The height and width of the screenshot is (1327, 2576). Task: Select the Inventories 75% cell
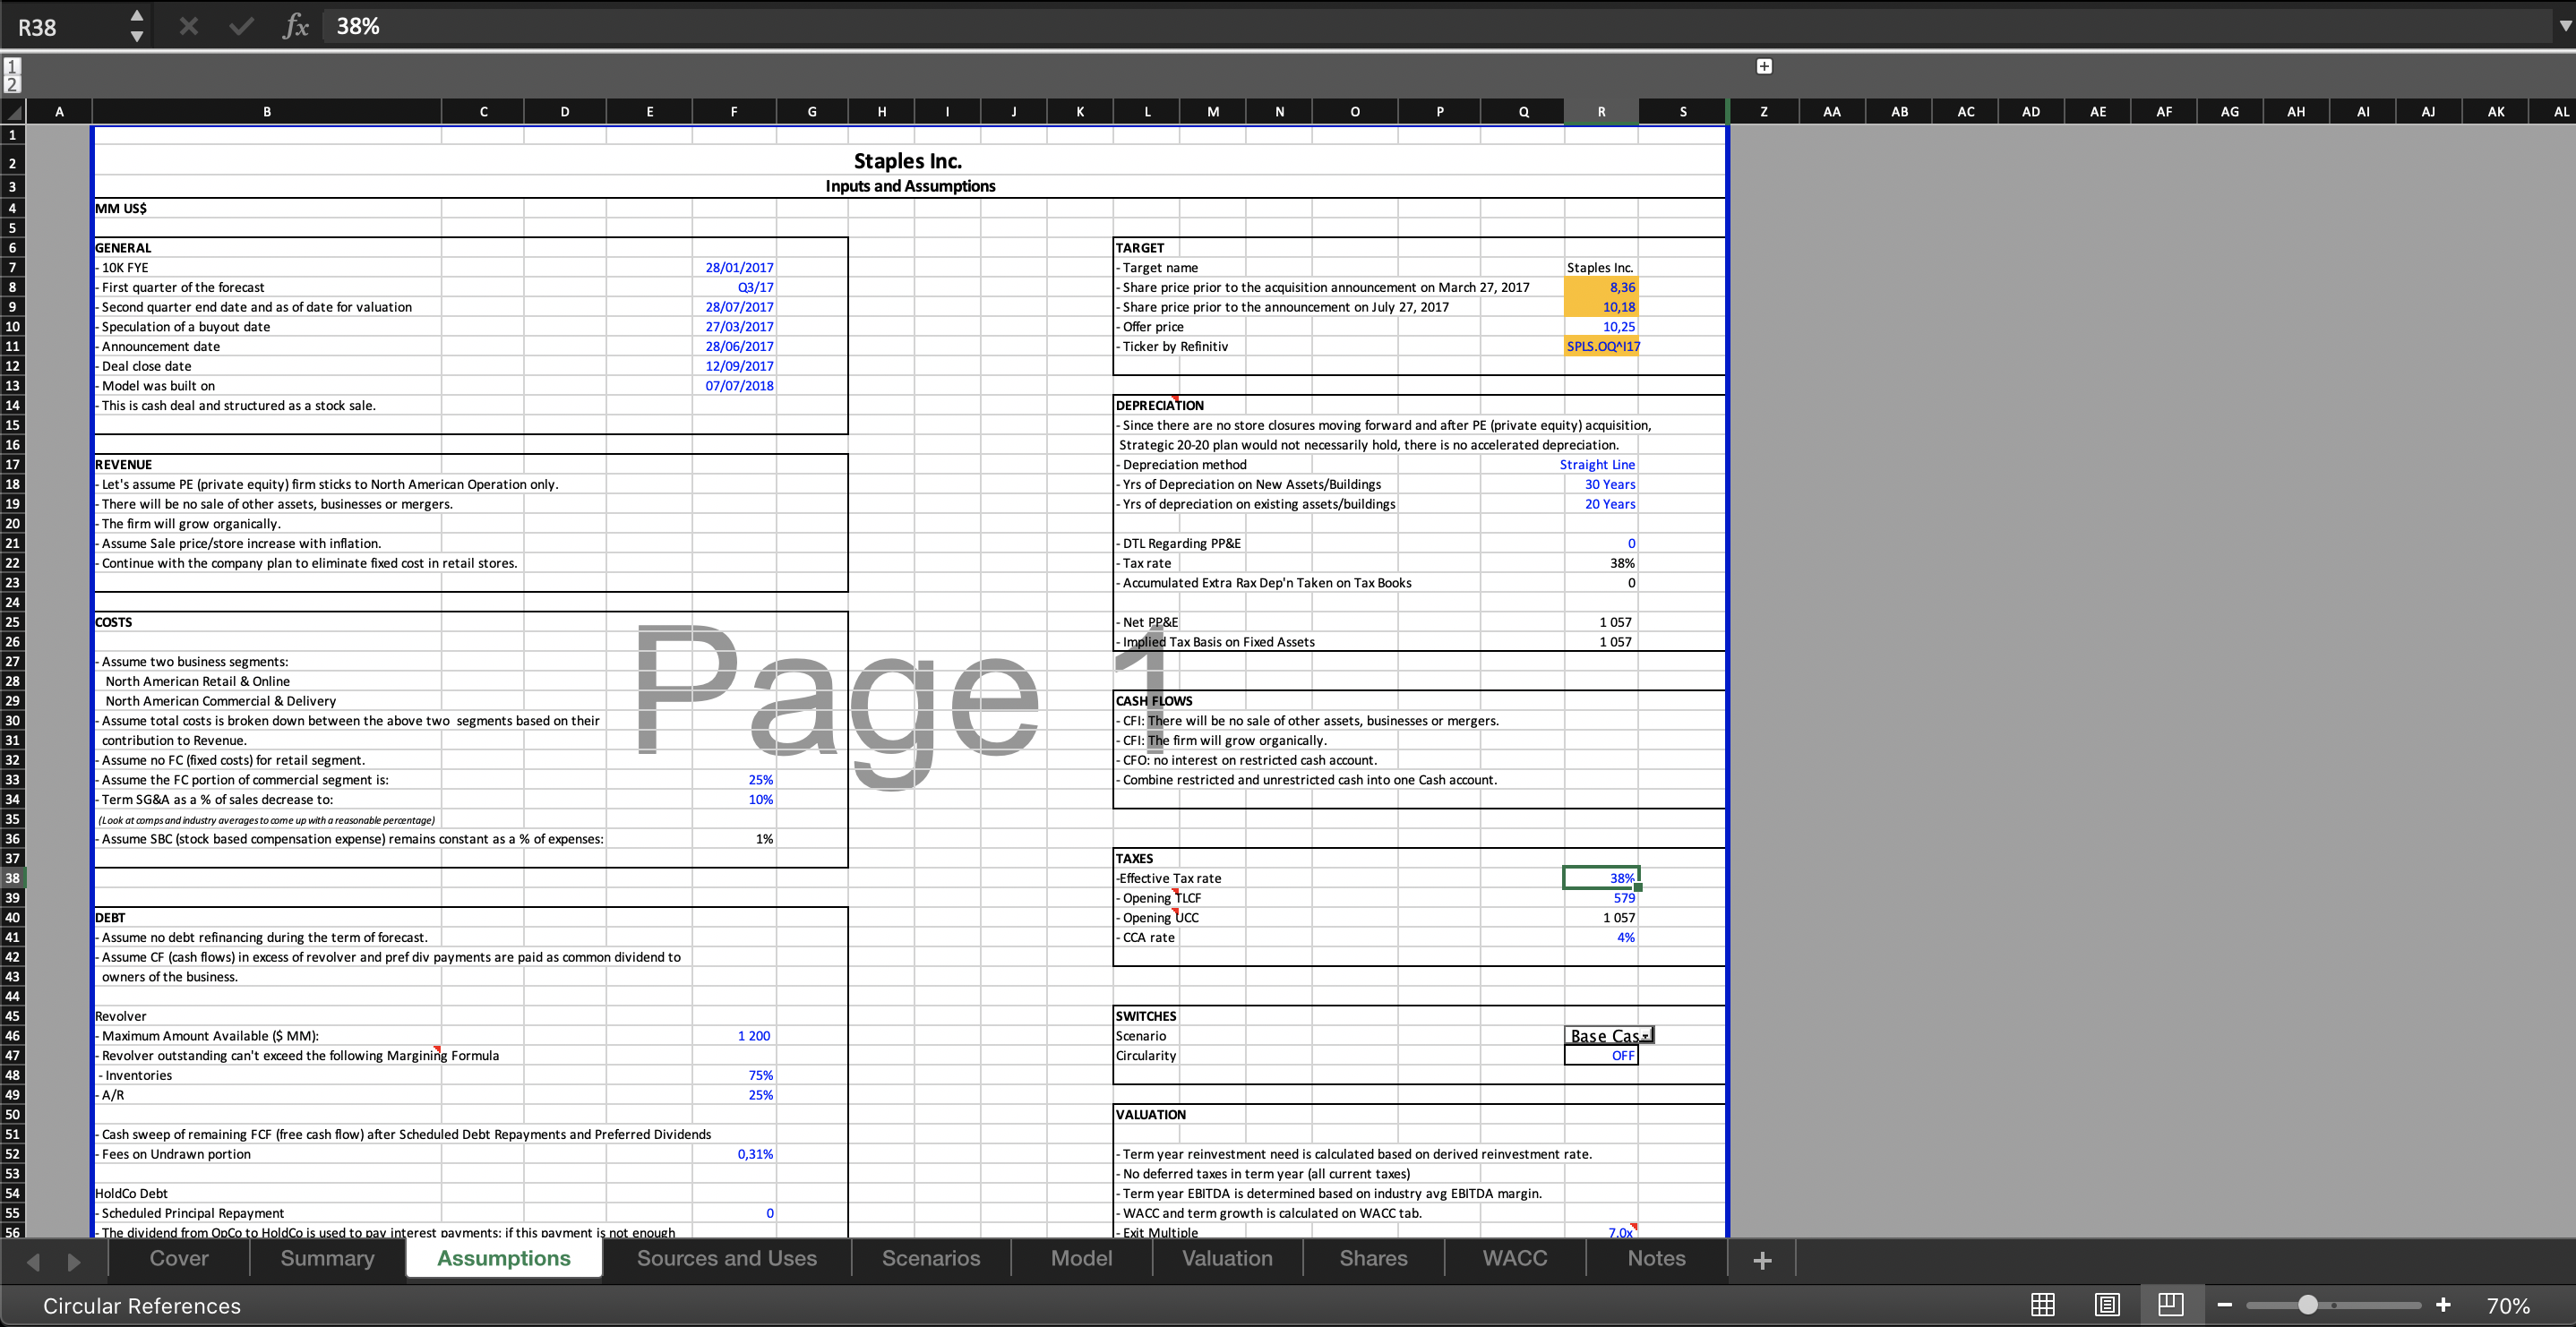(734, 1075)
